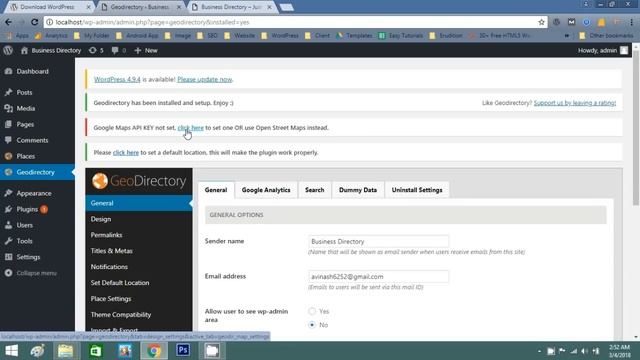Open the Chrome three-dot menu

632,22
